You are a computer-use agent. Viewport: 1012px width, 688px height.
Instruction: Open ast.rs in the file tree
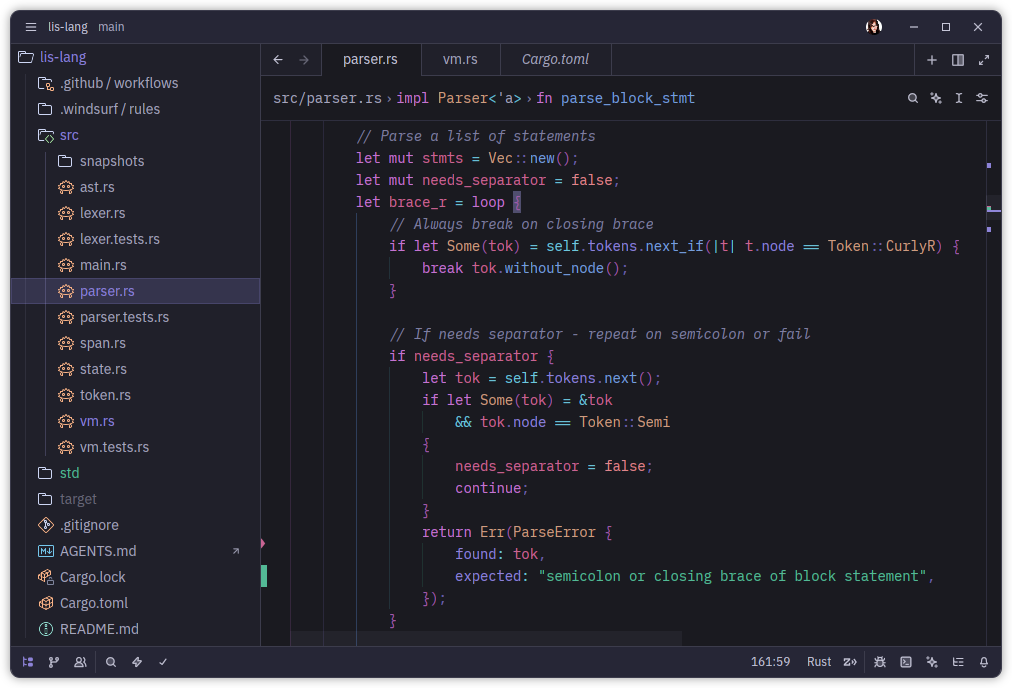click(x=136, y=187)
